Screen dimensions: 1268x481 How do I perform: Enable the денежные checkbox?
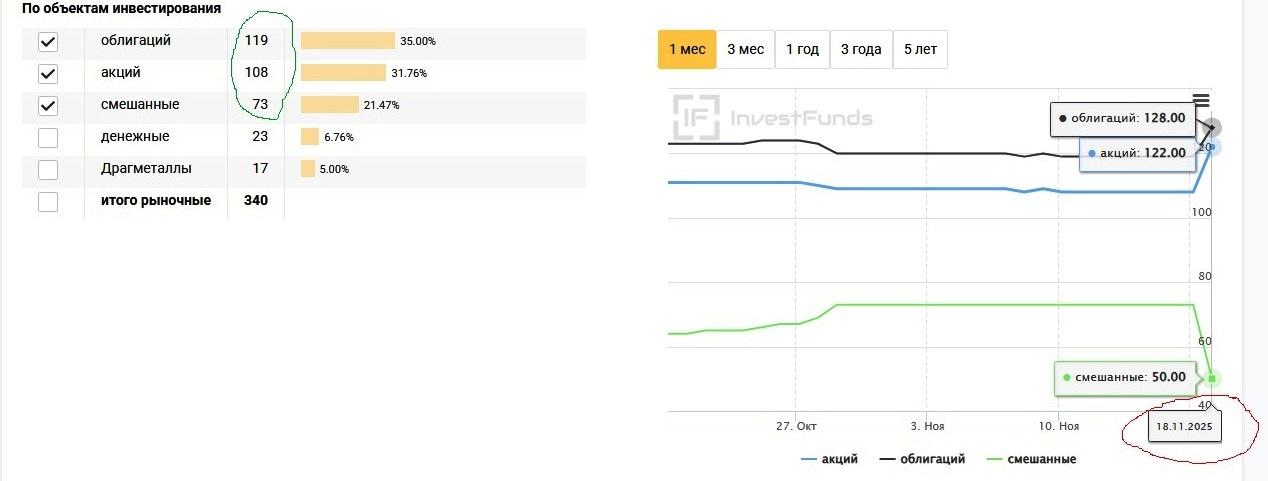pyautogui.click(x=47, y=138)
